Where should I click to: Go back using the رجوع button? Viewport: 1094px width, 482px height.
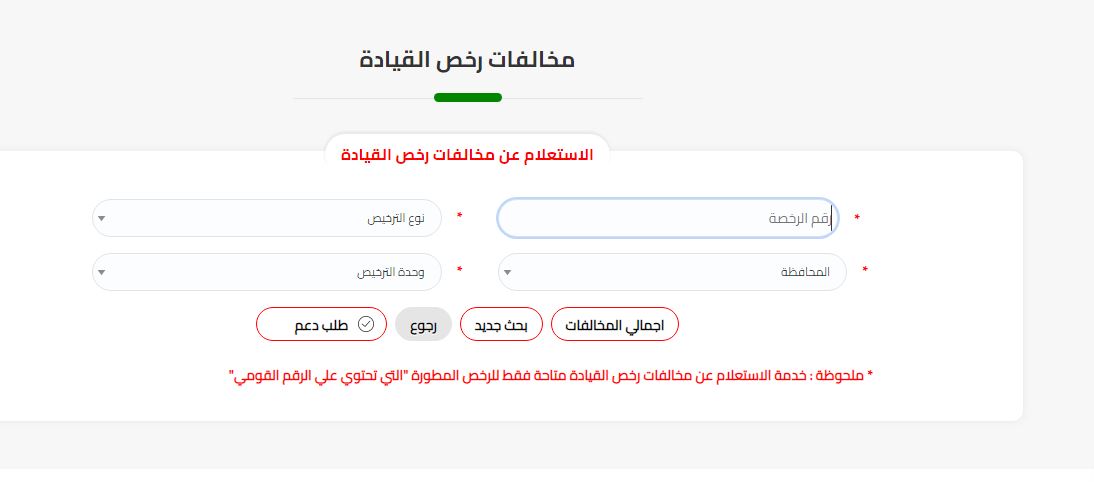tap(424, 324)
